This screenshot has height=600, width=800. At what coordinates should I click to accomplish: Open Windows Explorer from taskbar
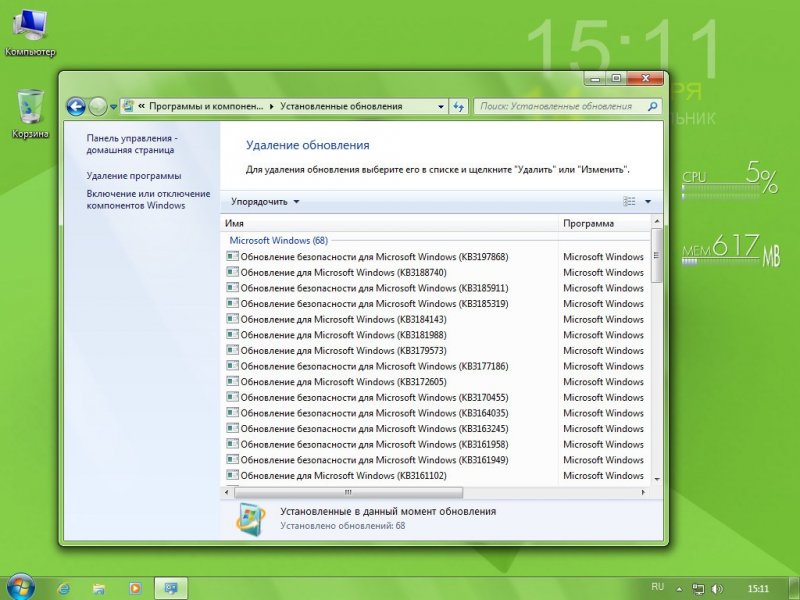tap(99, 588)
